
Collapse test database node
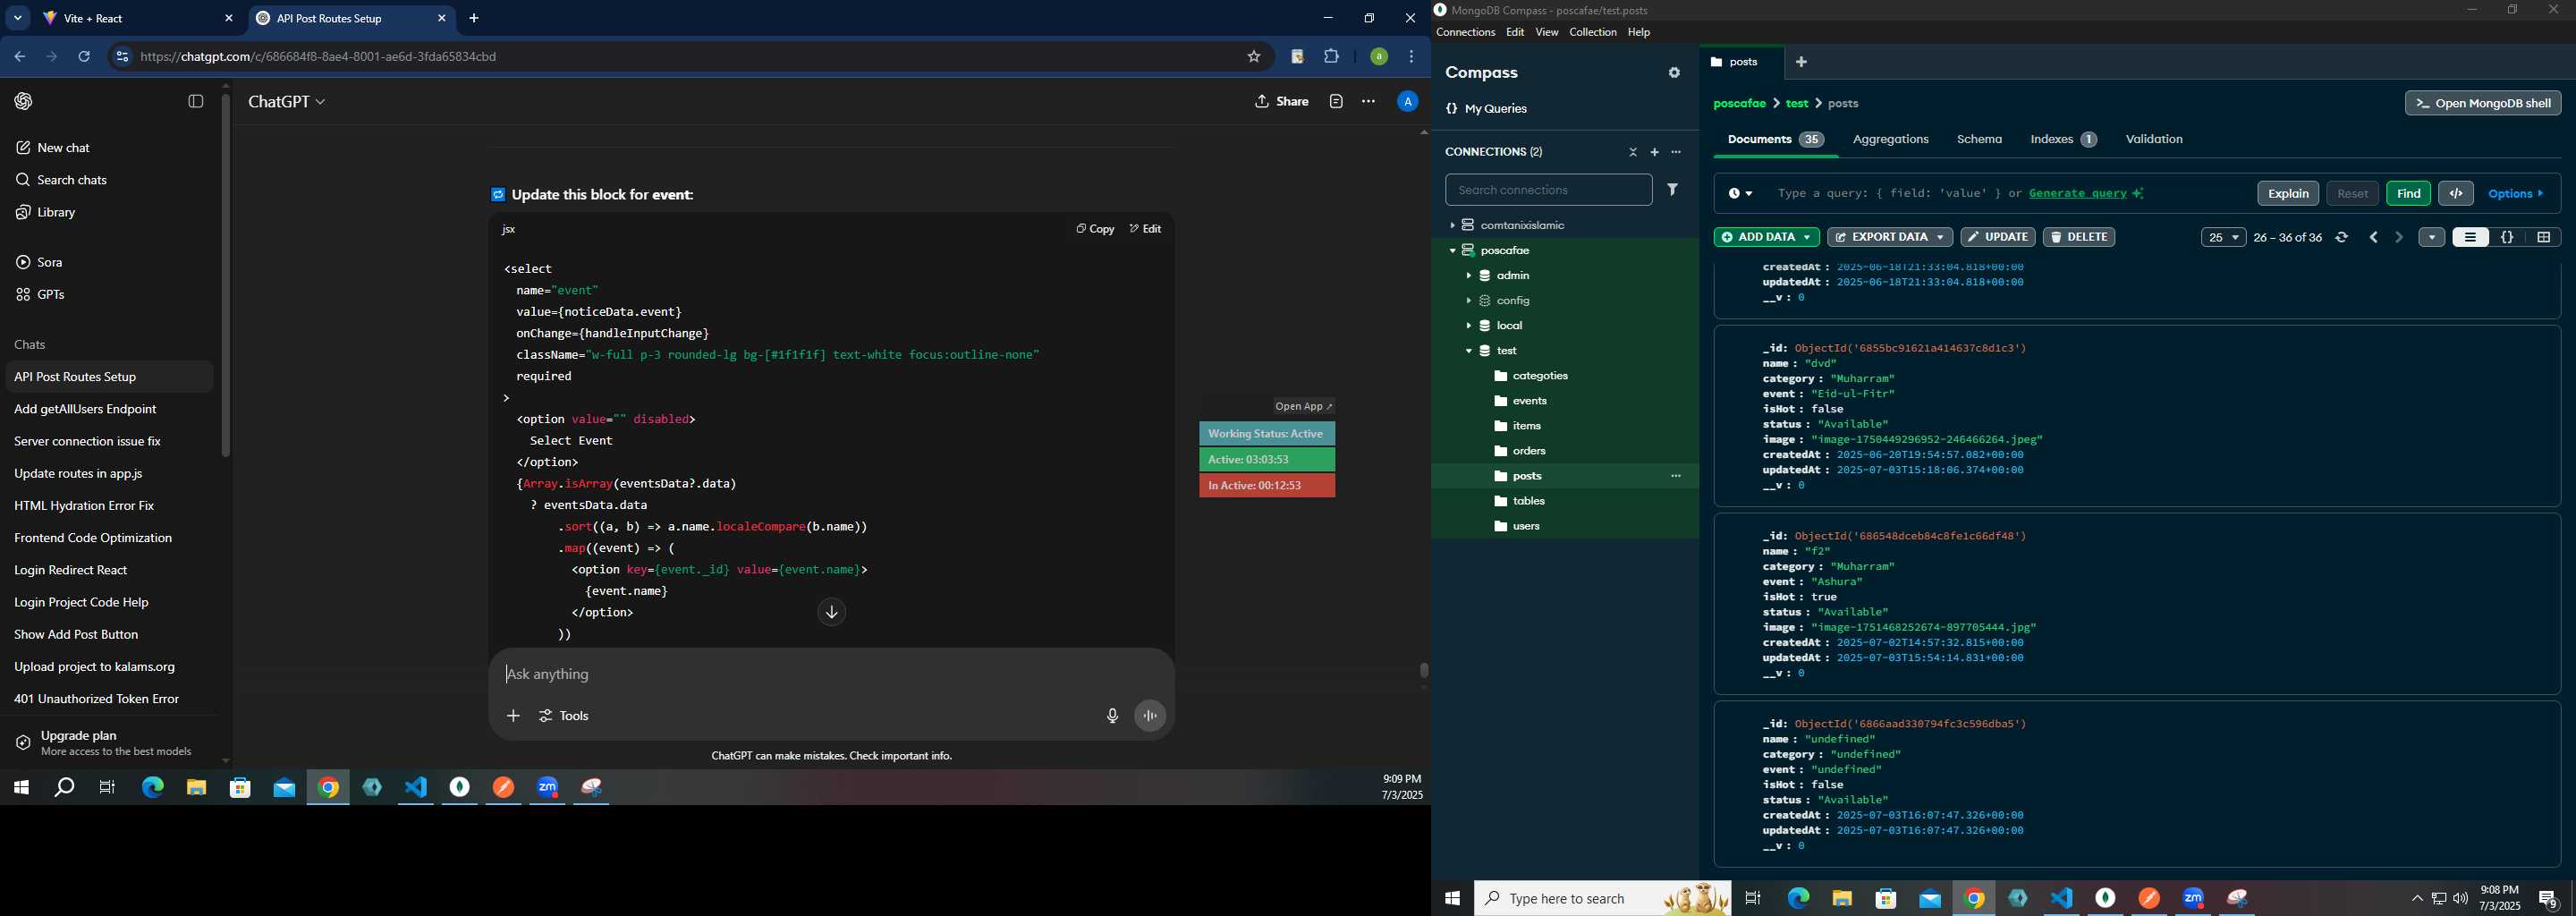coord(1468,351)
